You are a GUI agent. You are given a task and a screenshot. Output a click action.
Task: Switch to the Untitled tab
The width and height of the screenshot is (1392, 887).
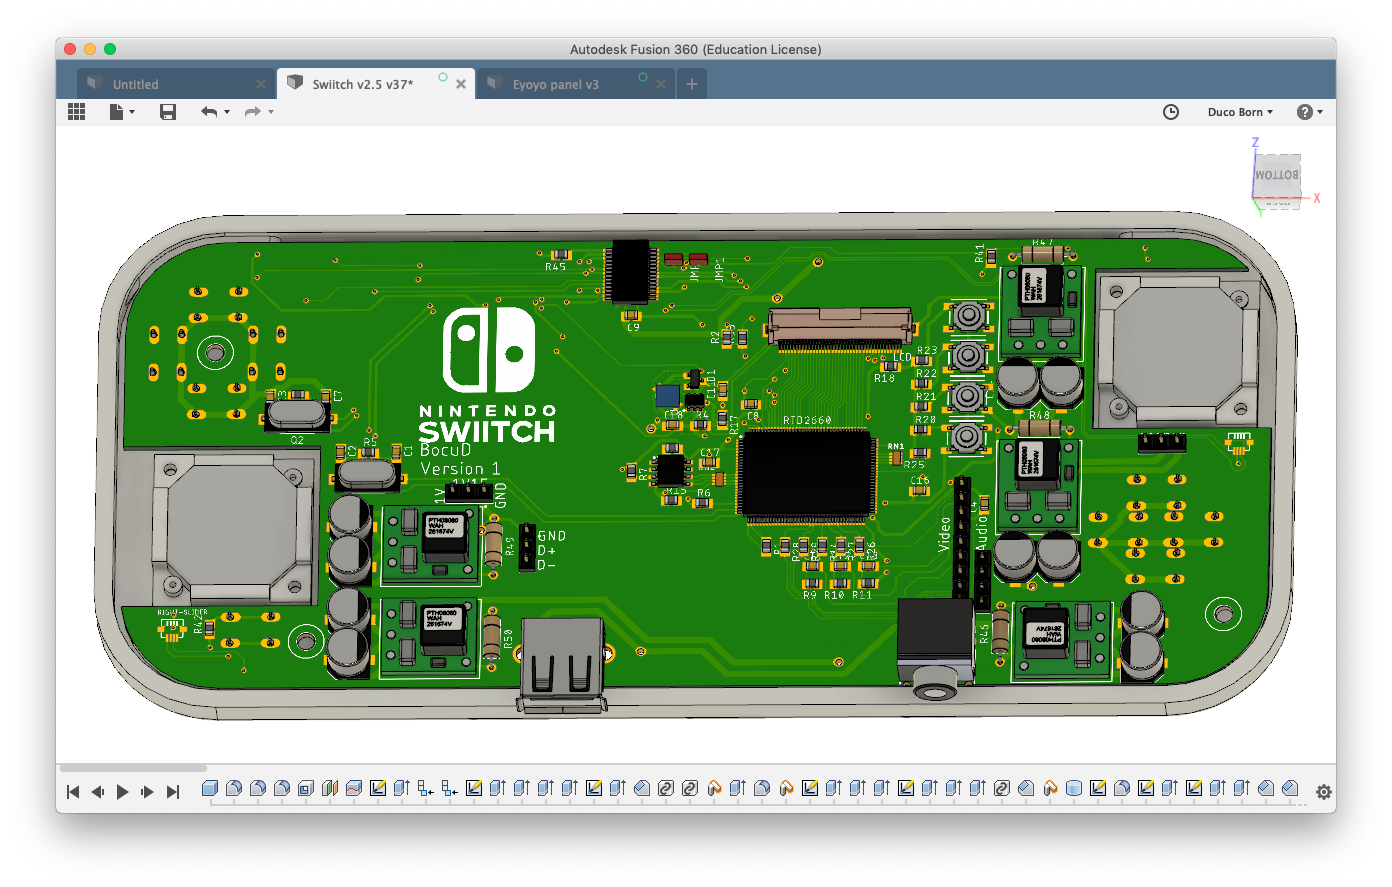pos(177,84)
